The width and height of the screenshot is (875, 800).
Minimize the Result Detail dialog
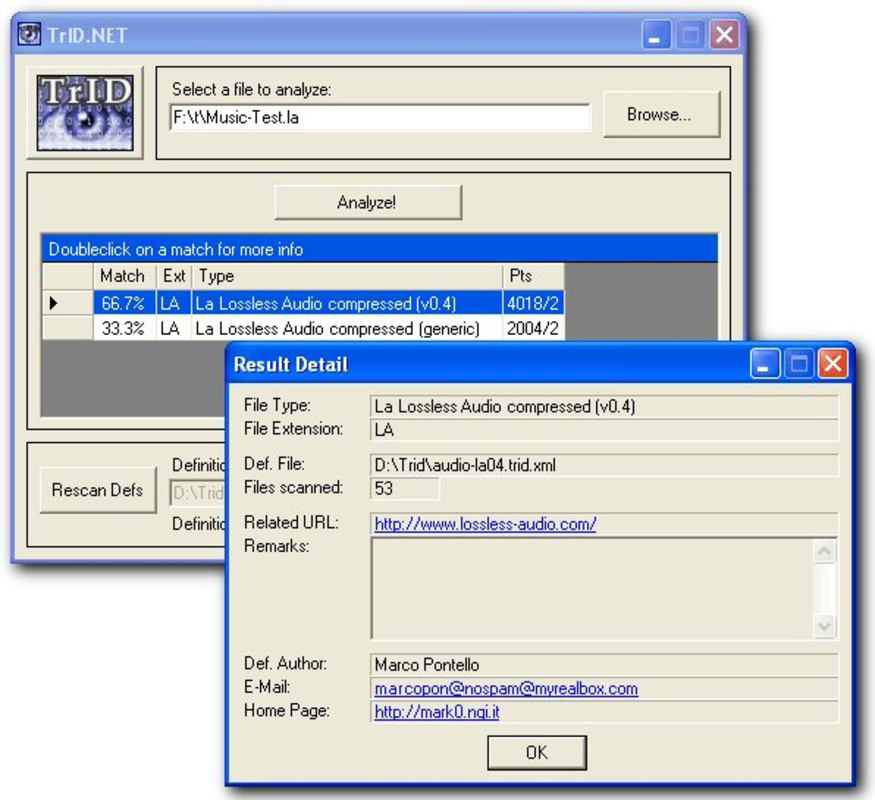765,364
